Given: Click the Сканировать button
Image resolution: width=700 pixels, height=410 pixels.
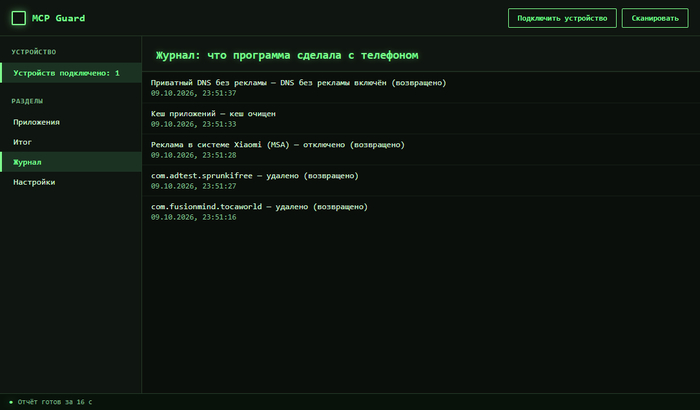Looking at the screenshot, I should [x=655, y=18].
